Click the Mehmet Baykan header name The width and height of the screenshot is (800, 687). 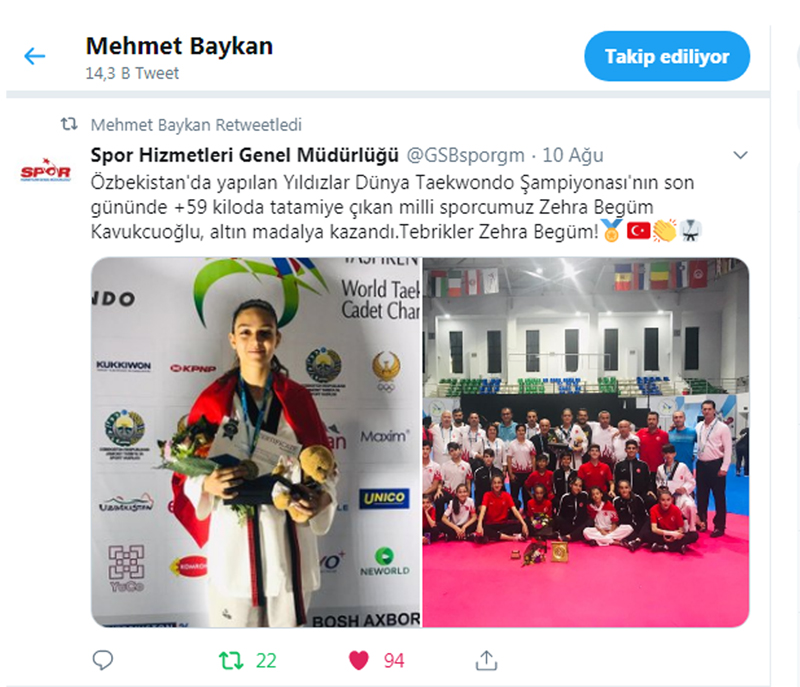pos(179,46)
